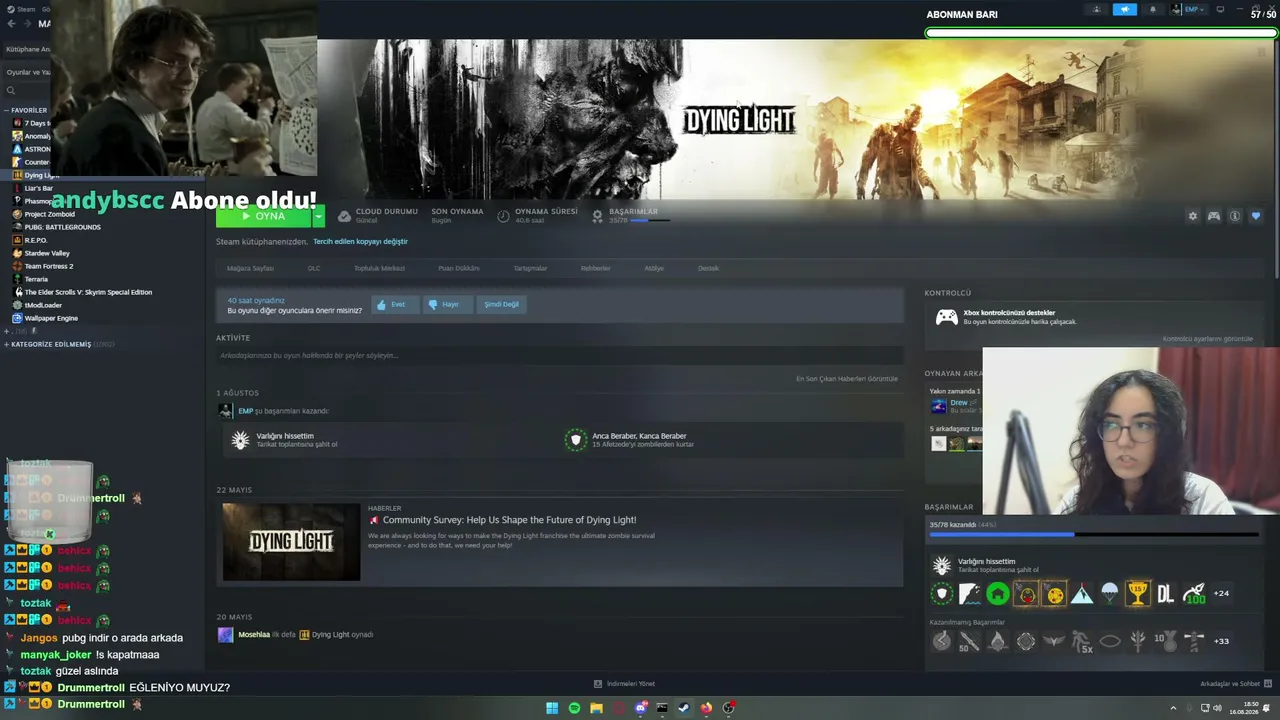This screenshot has width=1280, height=720.
Task: Select Skyrim Special Edition in library
Action: pos(88,292)
